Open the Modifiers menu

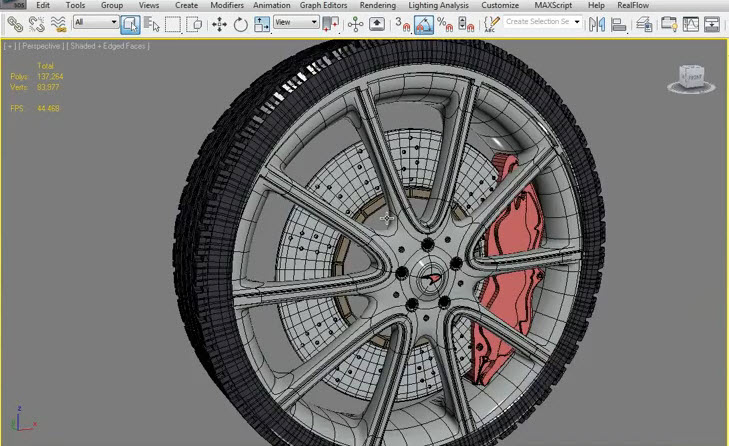pyautogui.click(x=227, y=5)
